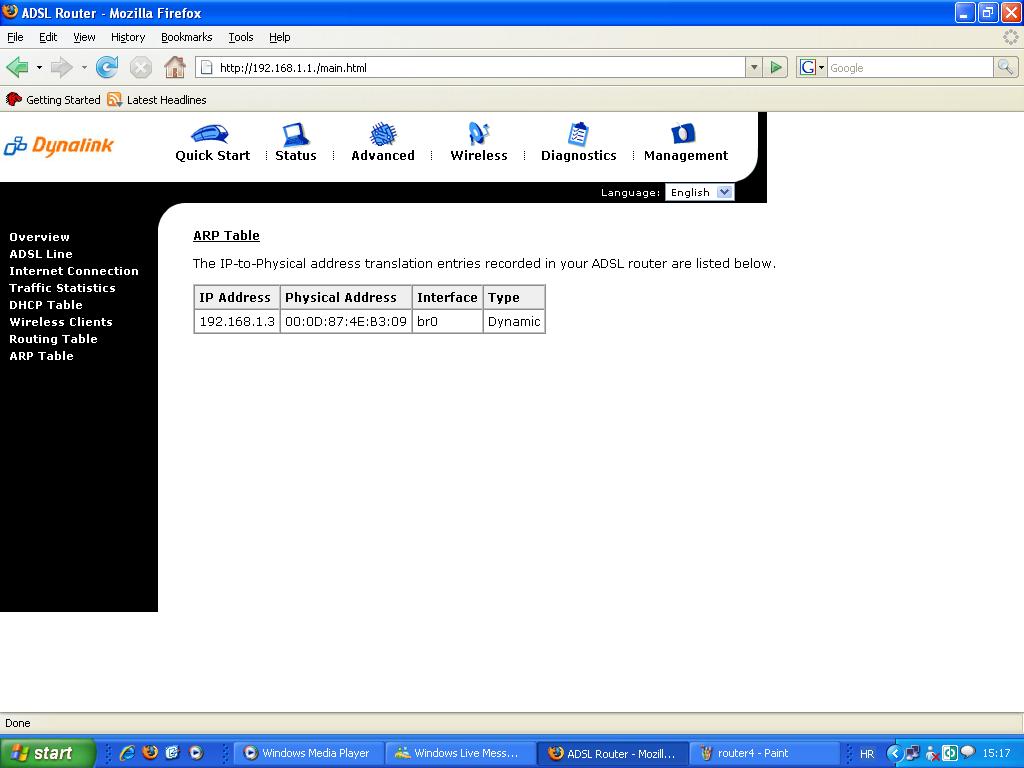Screen dimensions: 1024x768
Task: Click the IP Address column header
Action: coord(237,297)
